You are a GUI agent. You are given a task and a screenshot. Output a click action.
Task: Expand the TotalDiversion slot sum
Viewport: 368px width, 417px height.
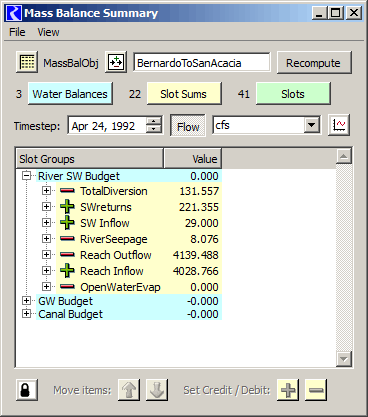pos(46,191)
